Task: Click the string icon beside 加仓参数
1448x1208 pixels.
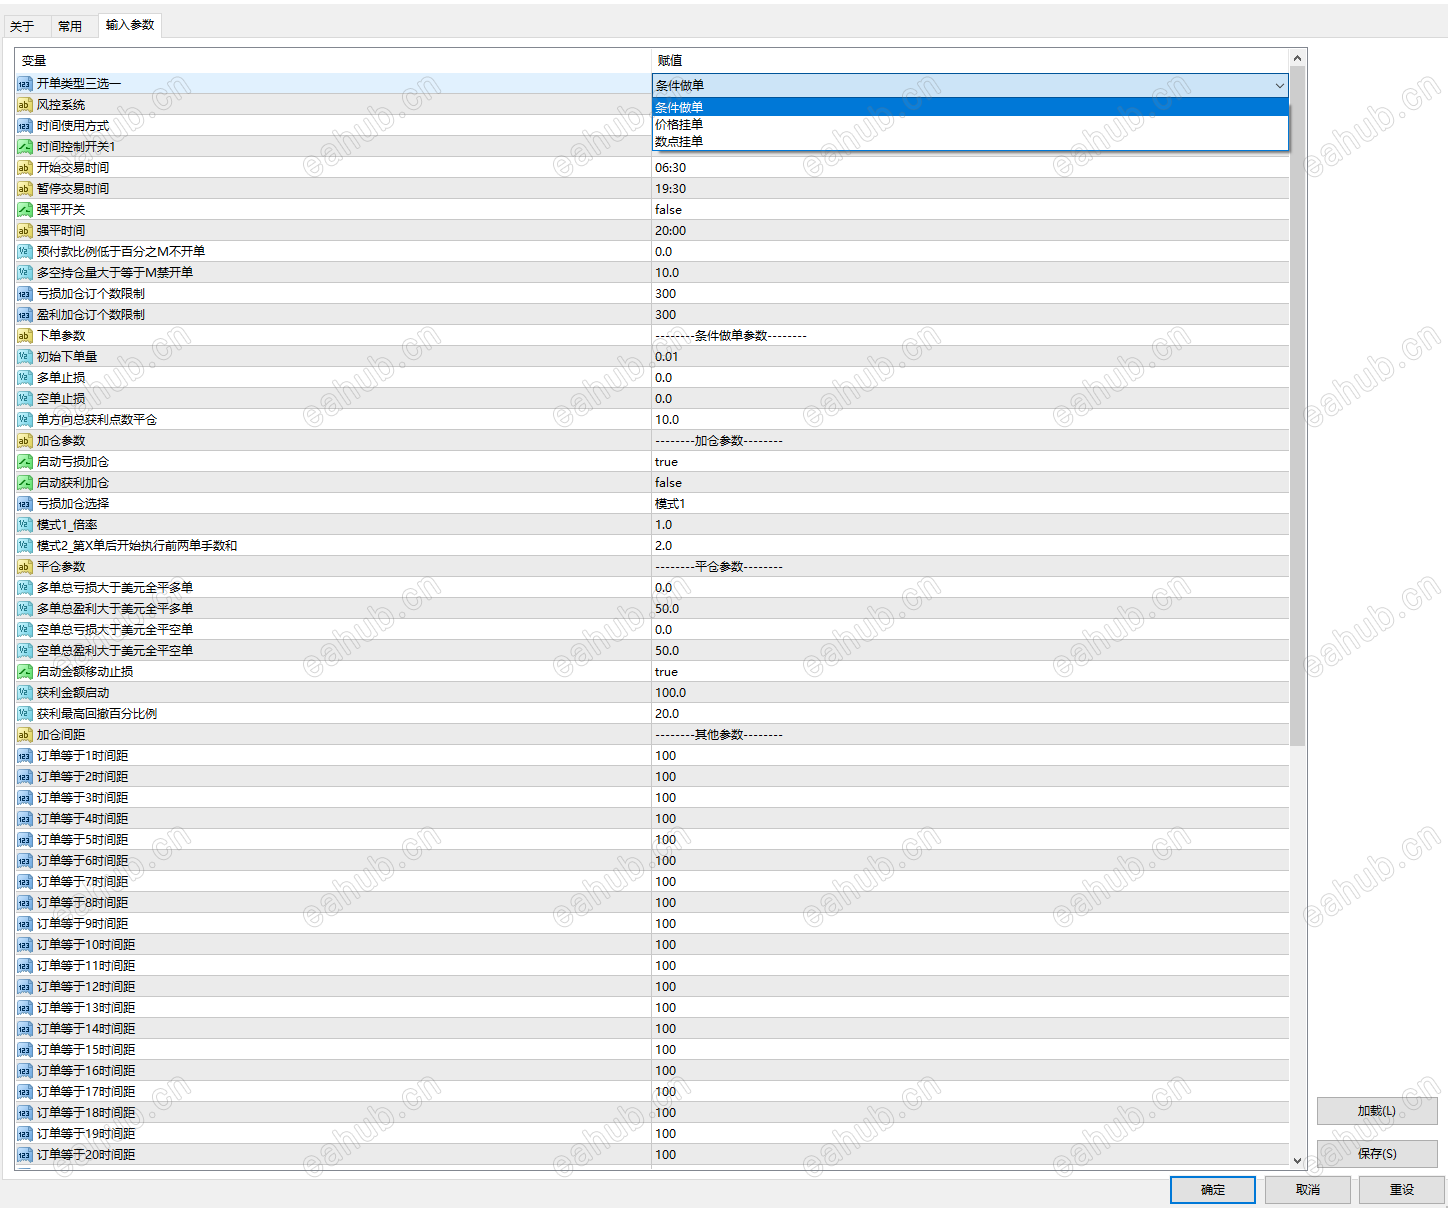Action: tap(25, 441)
